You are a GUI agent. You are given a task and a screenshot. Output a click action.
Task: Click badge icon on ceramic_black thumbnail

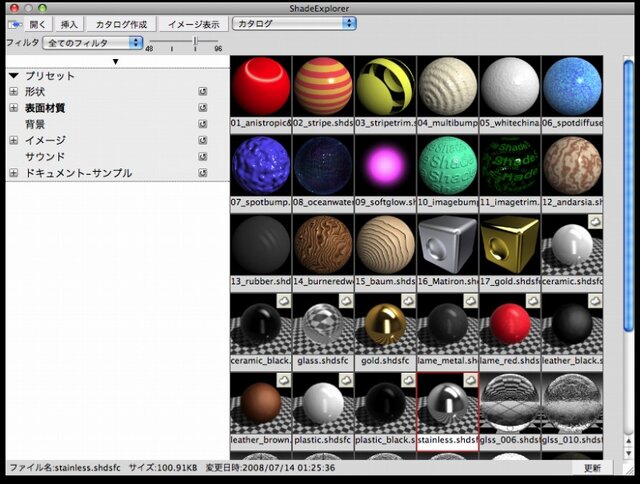(x=284, y=301)
